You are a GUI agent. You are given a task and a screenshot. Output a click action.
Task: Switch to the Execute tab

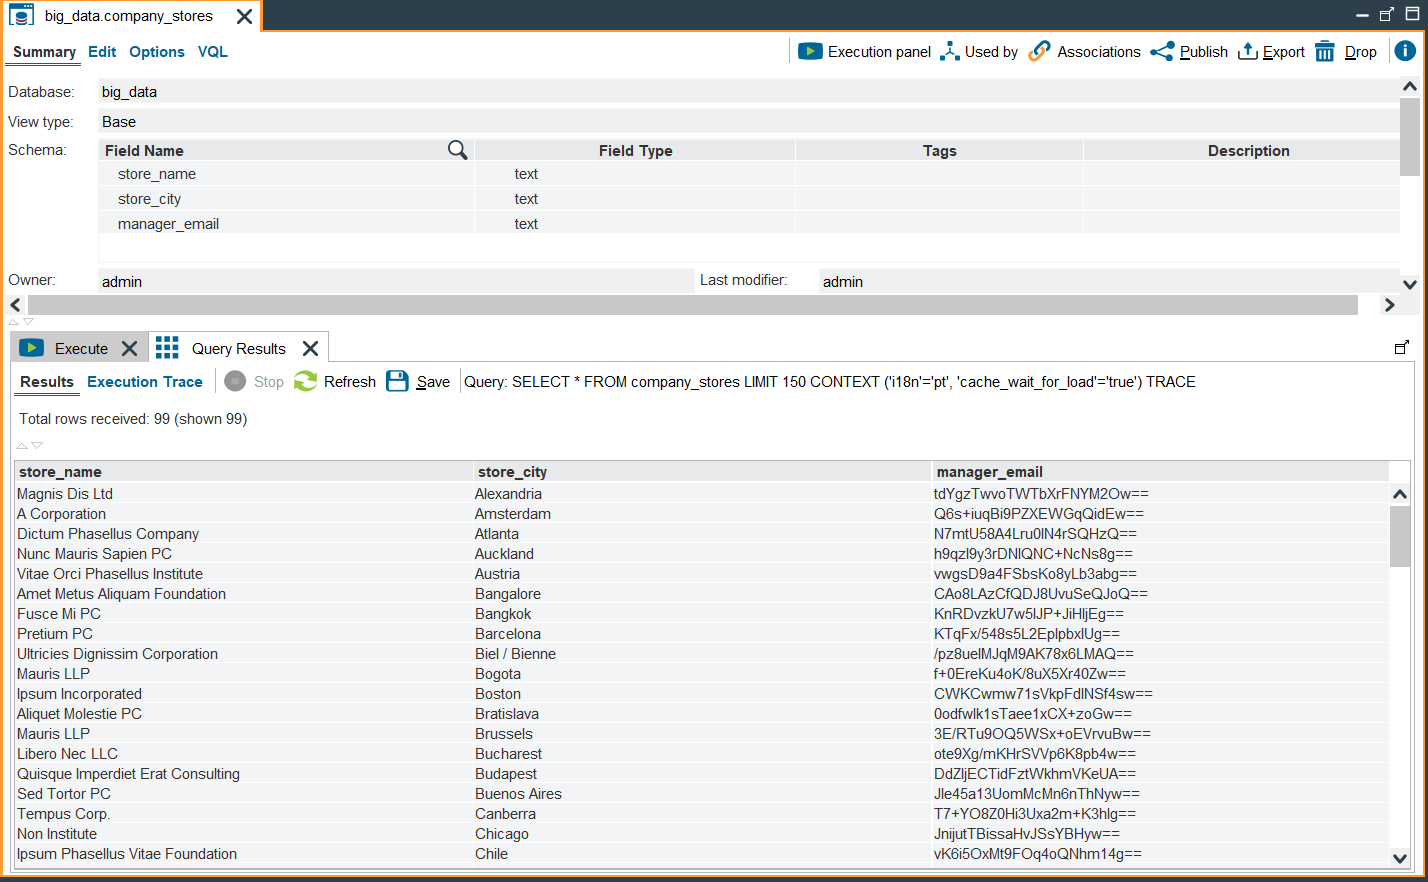click(81, 348)
